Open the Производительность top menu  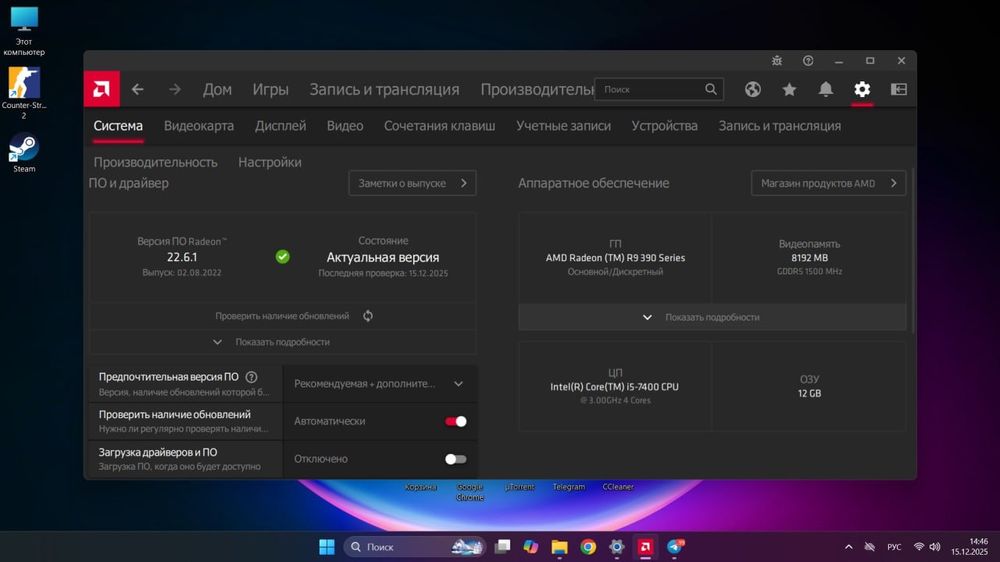click(x=537, y=89)
